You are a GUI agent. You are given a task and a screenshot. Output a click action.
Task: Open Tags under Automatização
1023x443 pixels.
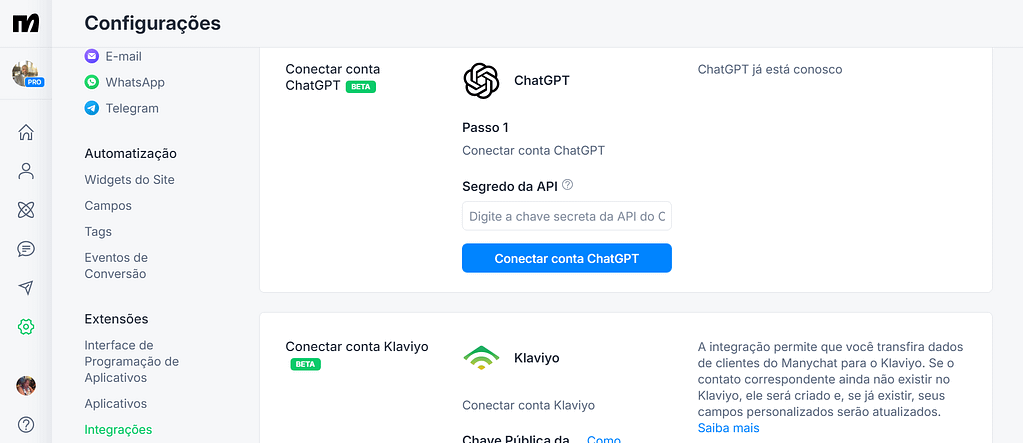[98, 231]
